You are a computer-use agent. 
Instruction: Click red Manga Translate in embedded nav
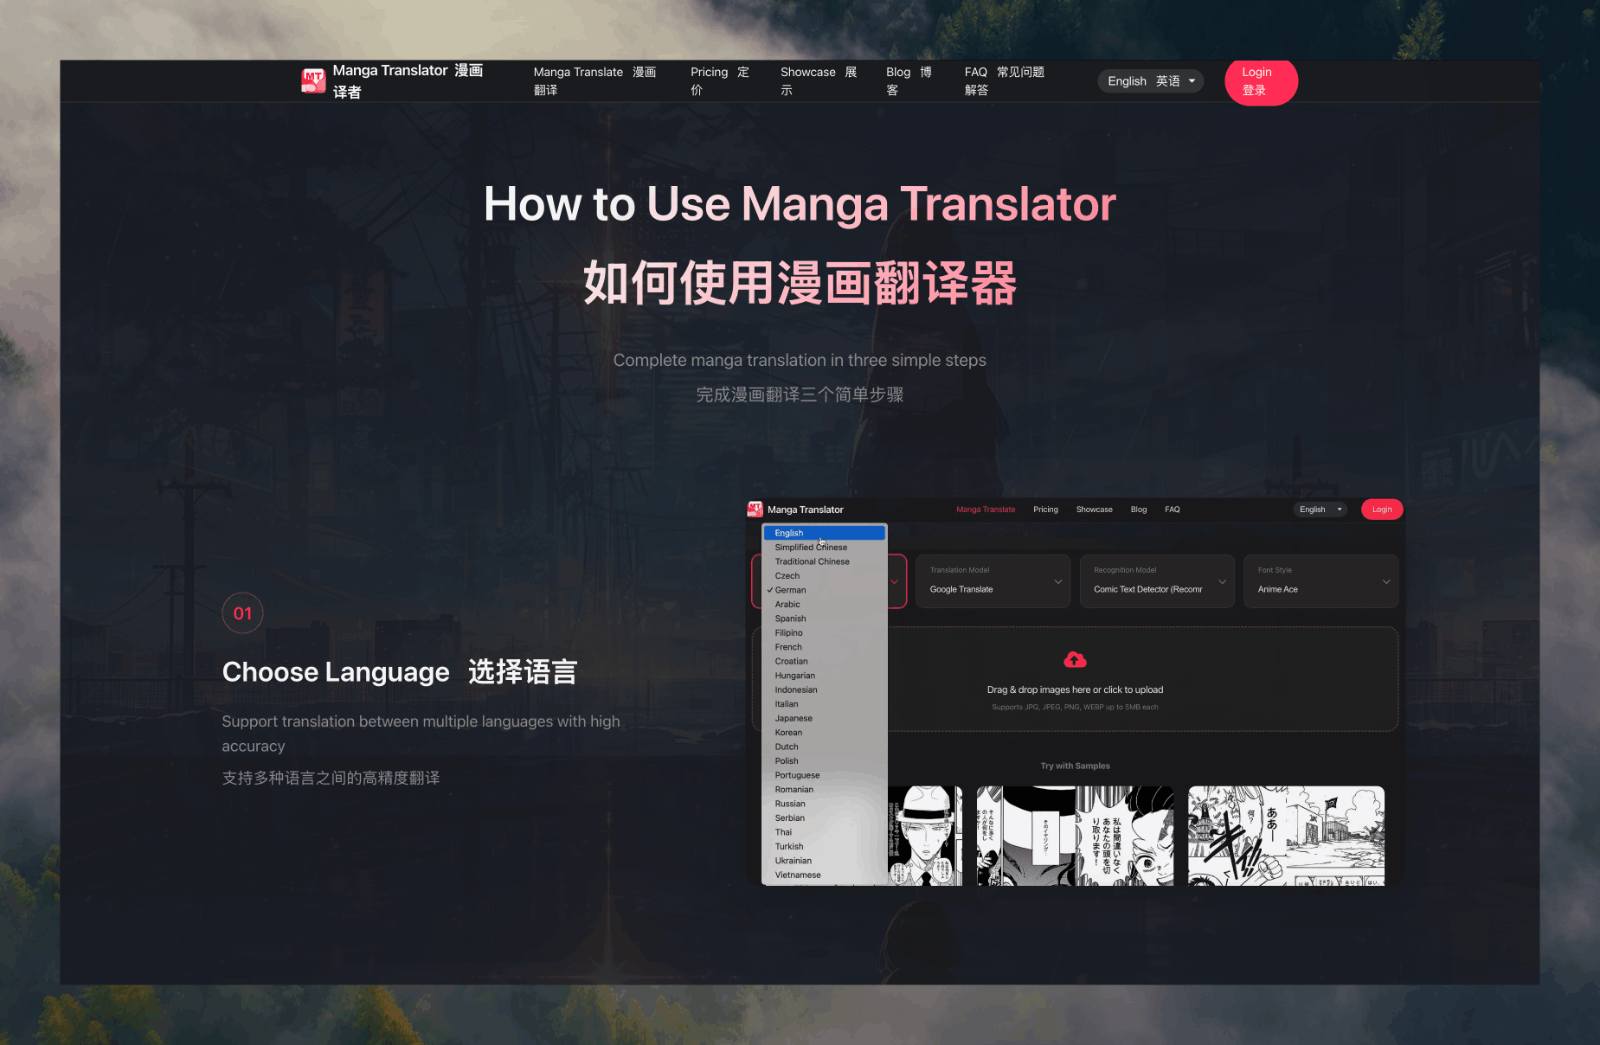[985, 509]
